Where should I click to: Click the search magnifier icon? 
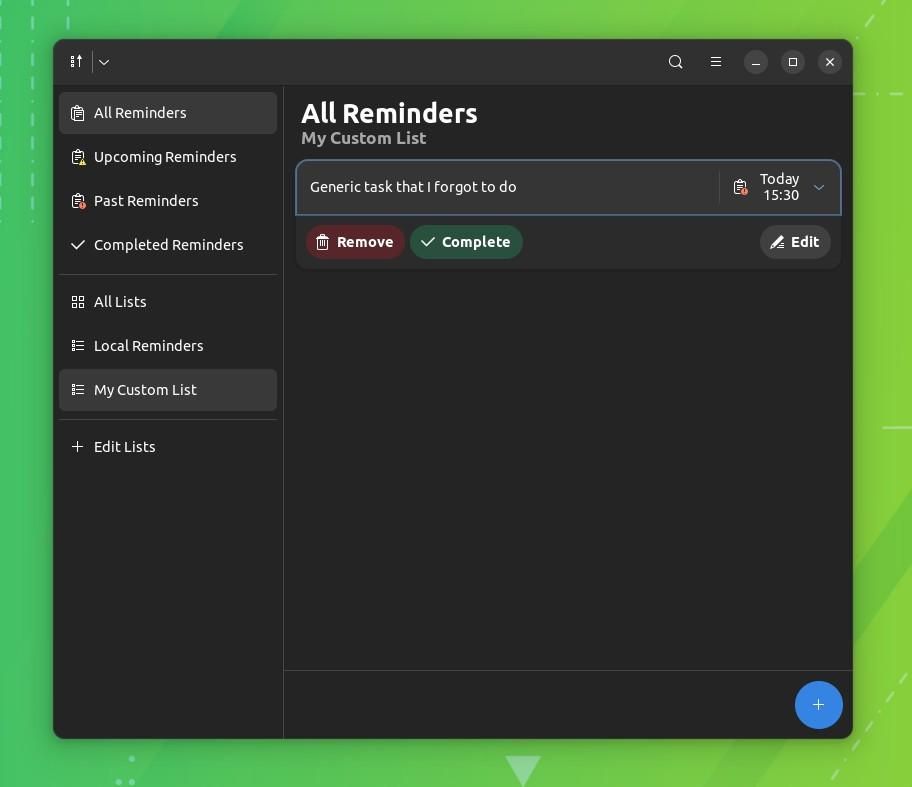pyautogui.click(x=675, y=61)
